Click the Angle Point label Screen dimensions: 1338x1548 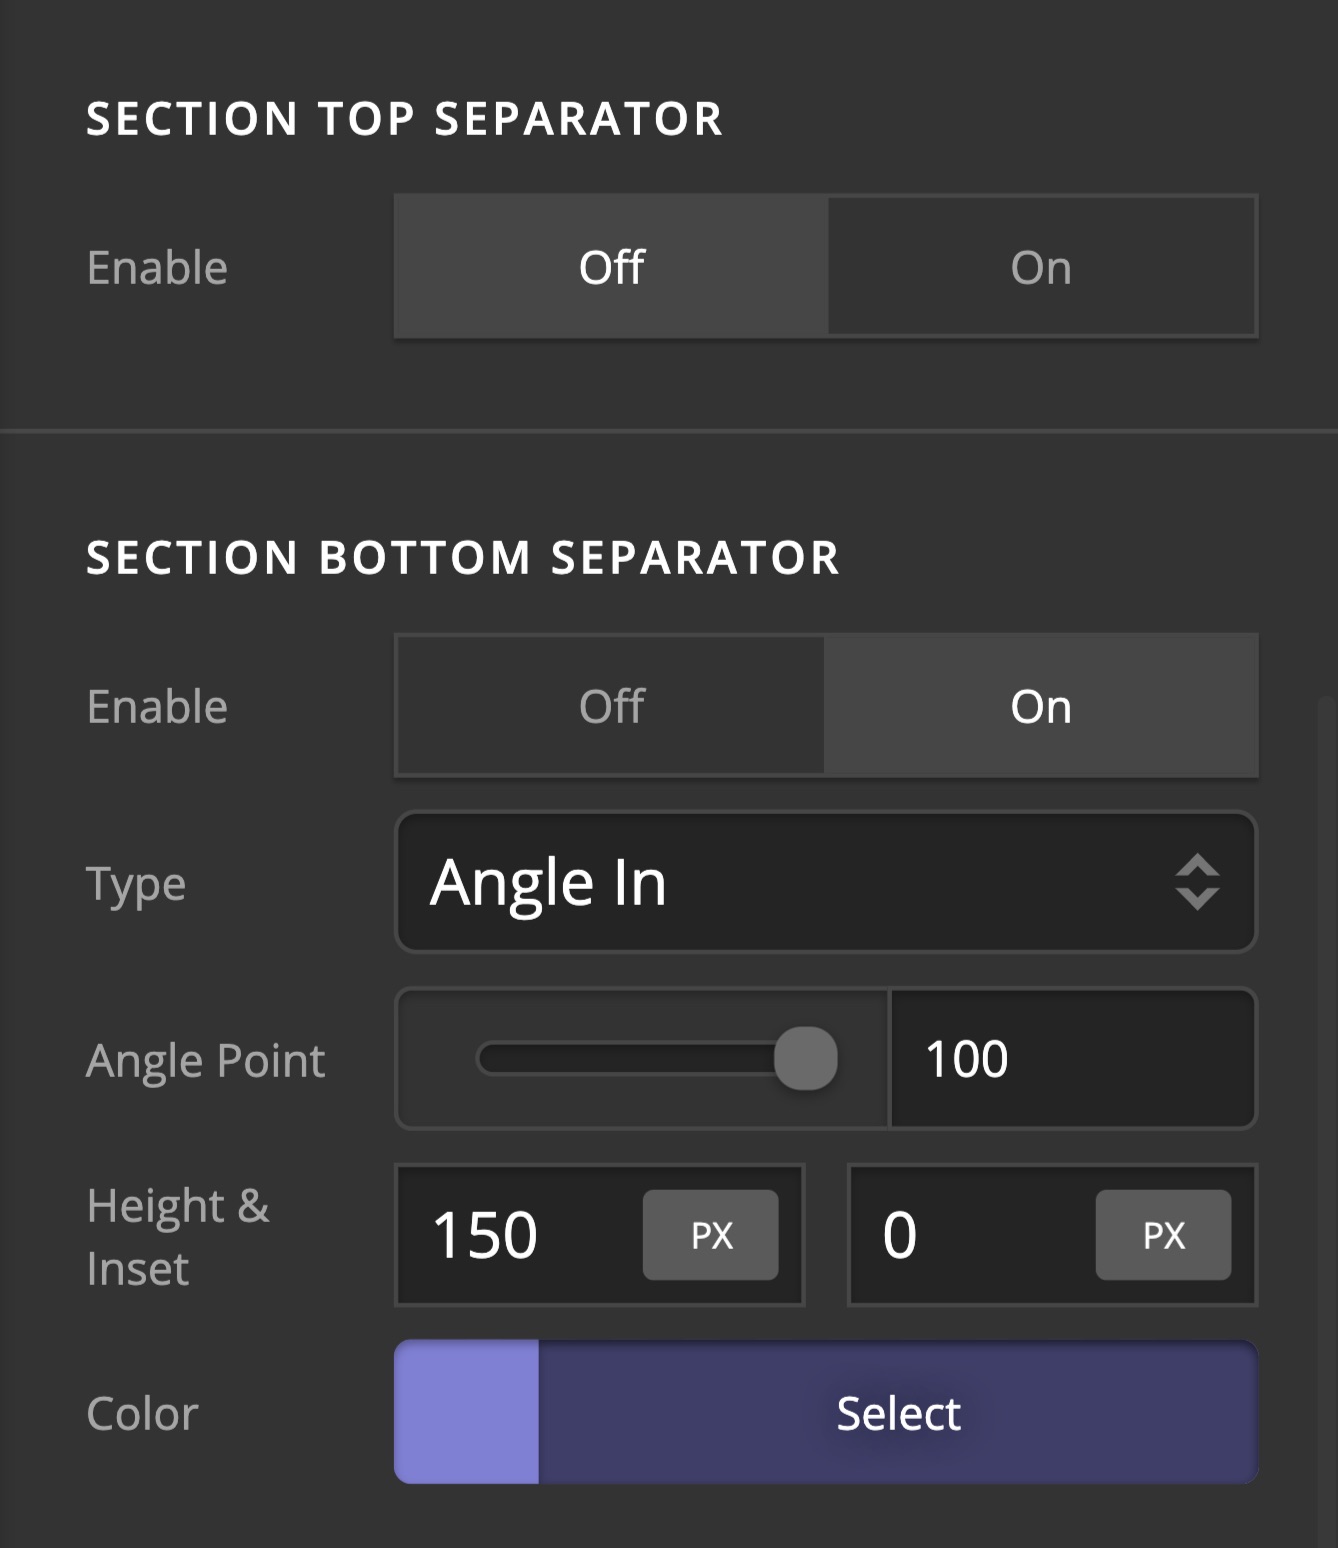206,1060
